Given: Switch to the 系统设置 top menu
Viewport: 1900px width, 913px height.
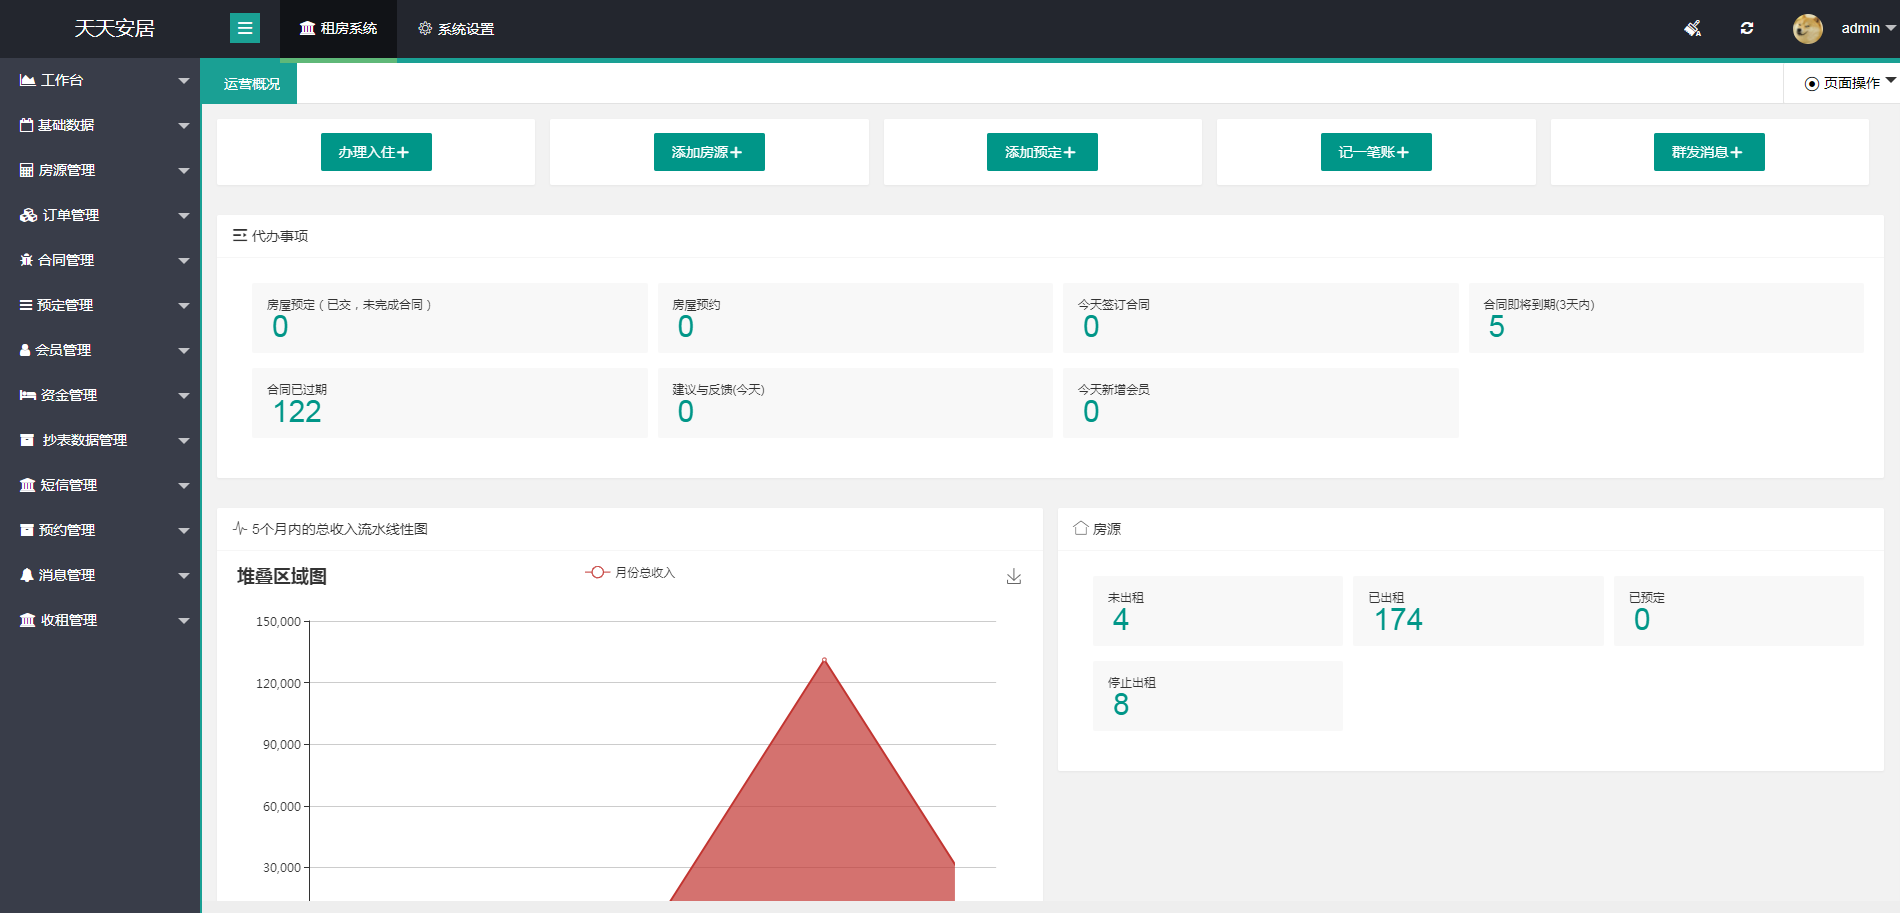Looking at the screenshot, I should [456, 29].
